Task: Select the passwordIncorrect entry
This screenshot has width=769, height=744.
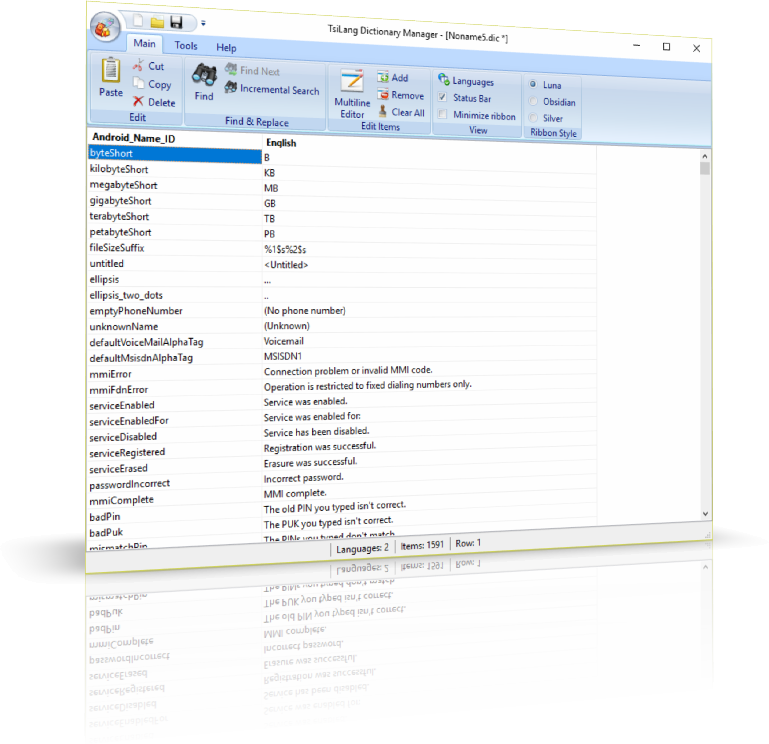Action: (175, 484)
